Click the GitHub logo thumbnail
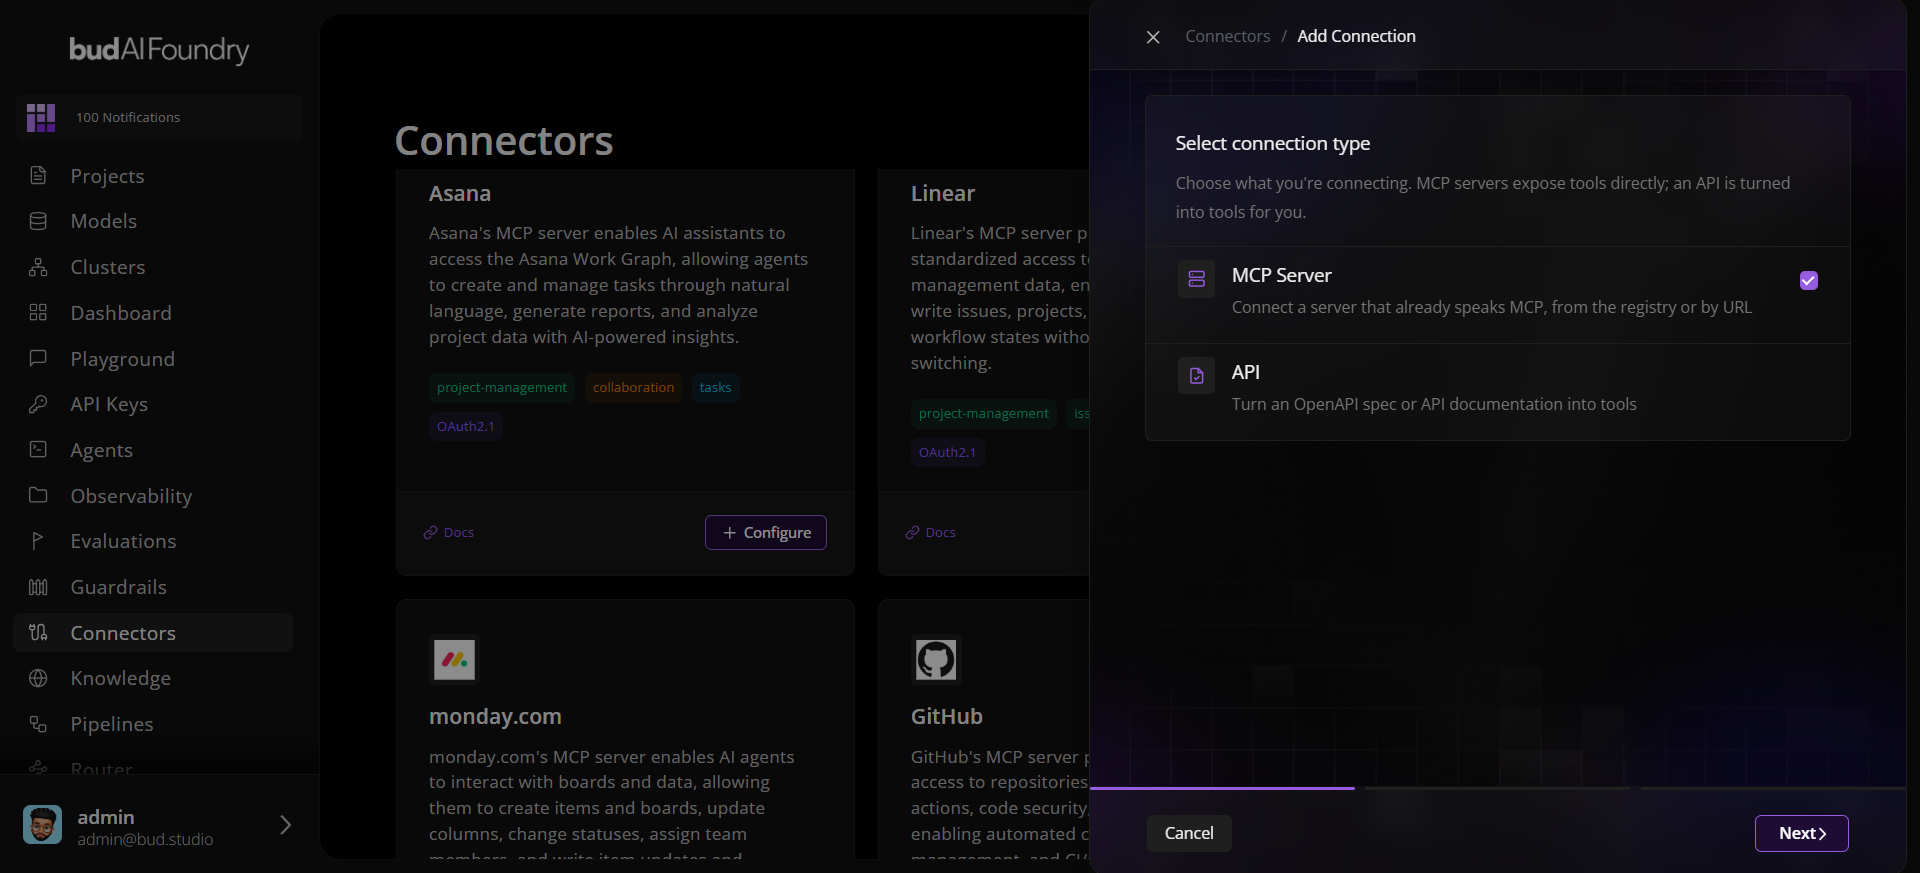Image resolution: width=1920 pixels, height=873 pixels. (x=936, y=660)
